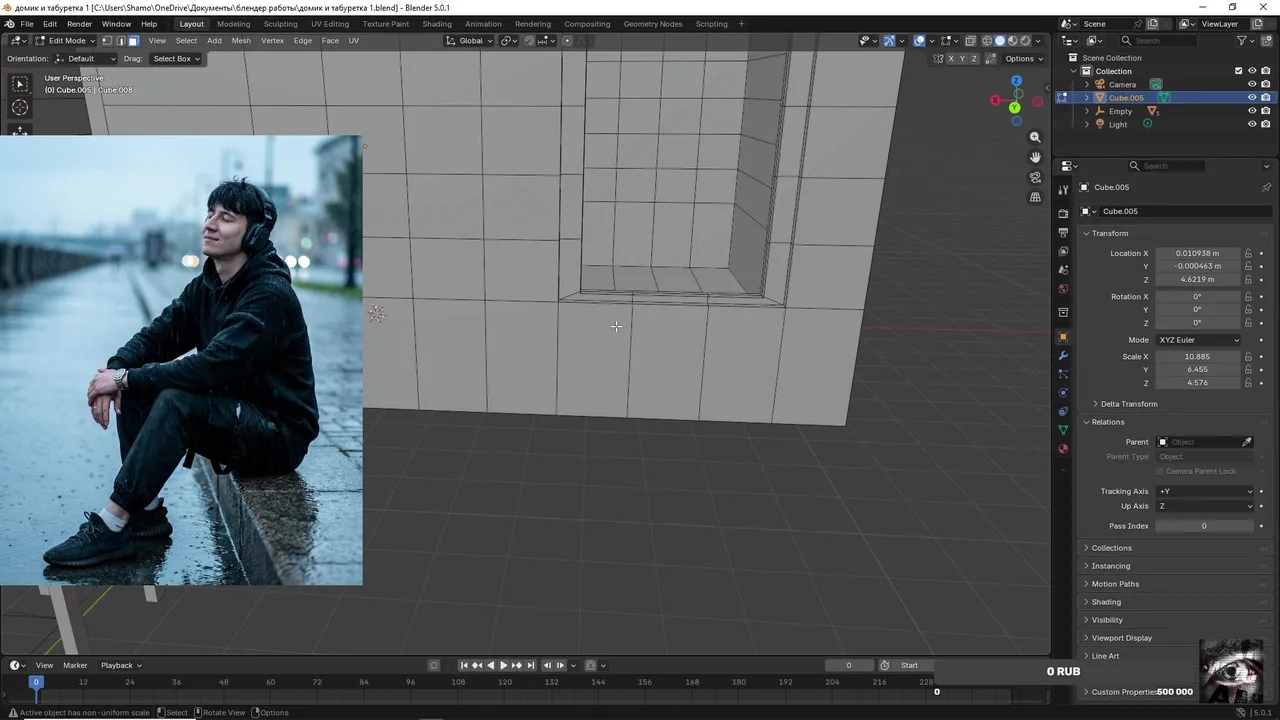This screenshot has width=1280, height=720.
Task: Hide Camera in viewport
Action: (x=1251, y=85)
